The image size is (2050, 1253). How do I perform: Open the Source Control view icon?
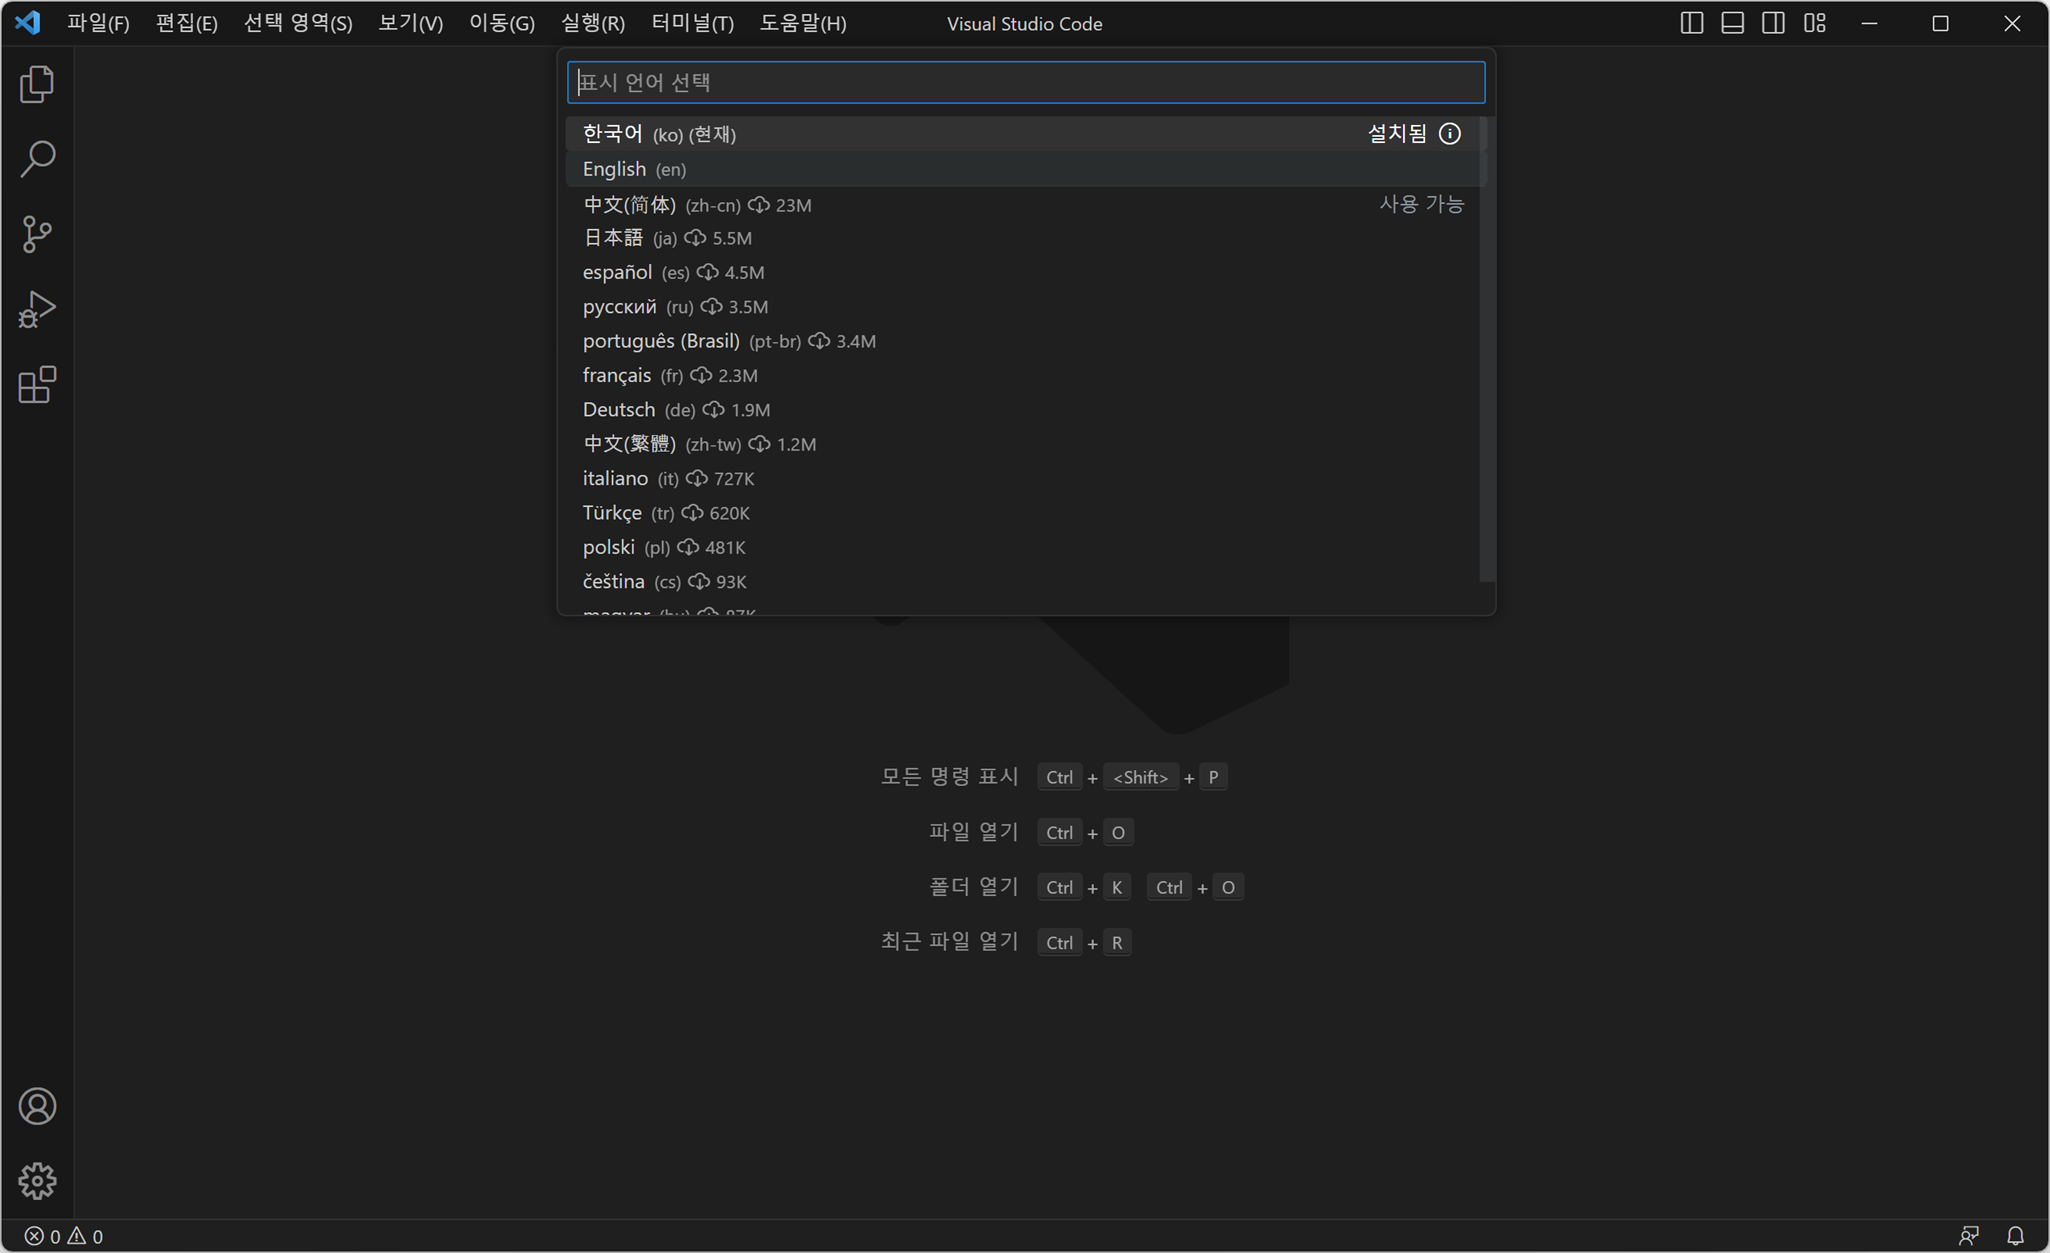tap(37, 234)
